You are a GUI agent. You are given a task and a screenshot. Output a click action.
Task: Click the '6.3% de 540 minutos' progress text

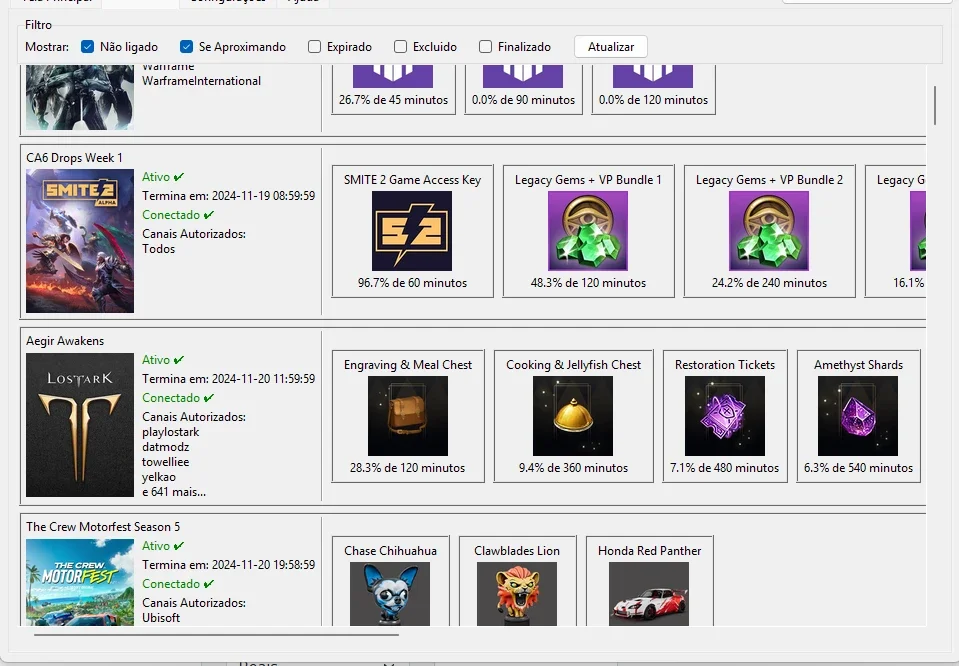[x=858, y=468]
